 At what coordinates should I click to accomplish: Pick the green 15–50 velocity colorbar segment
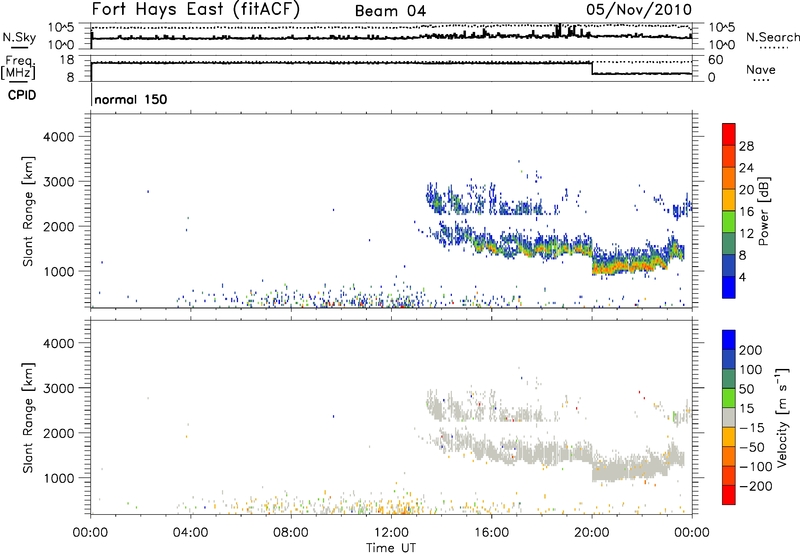click(x=729, y=398)
